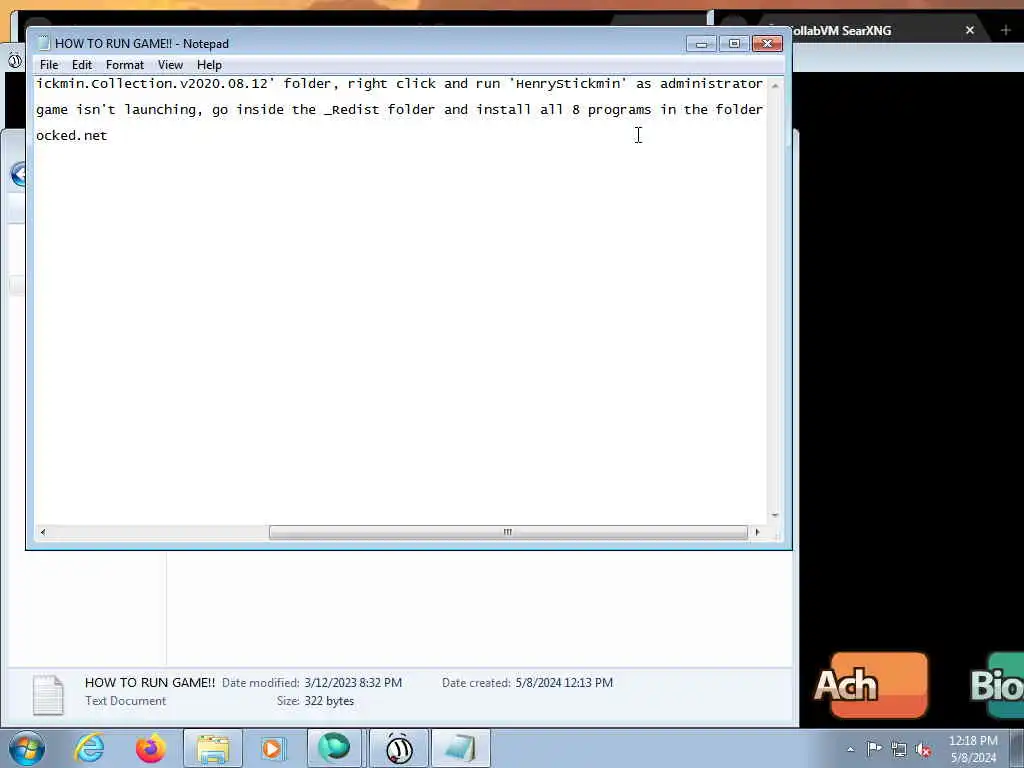The height and width of the screenshot is (768, 1024).
Task: Click the Show desktop button at taskbar edge
Action: 1017,748
